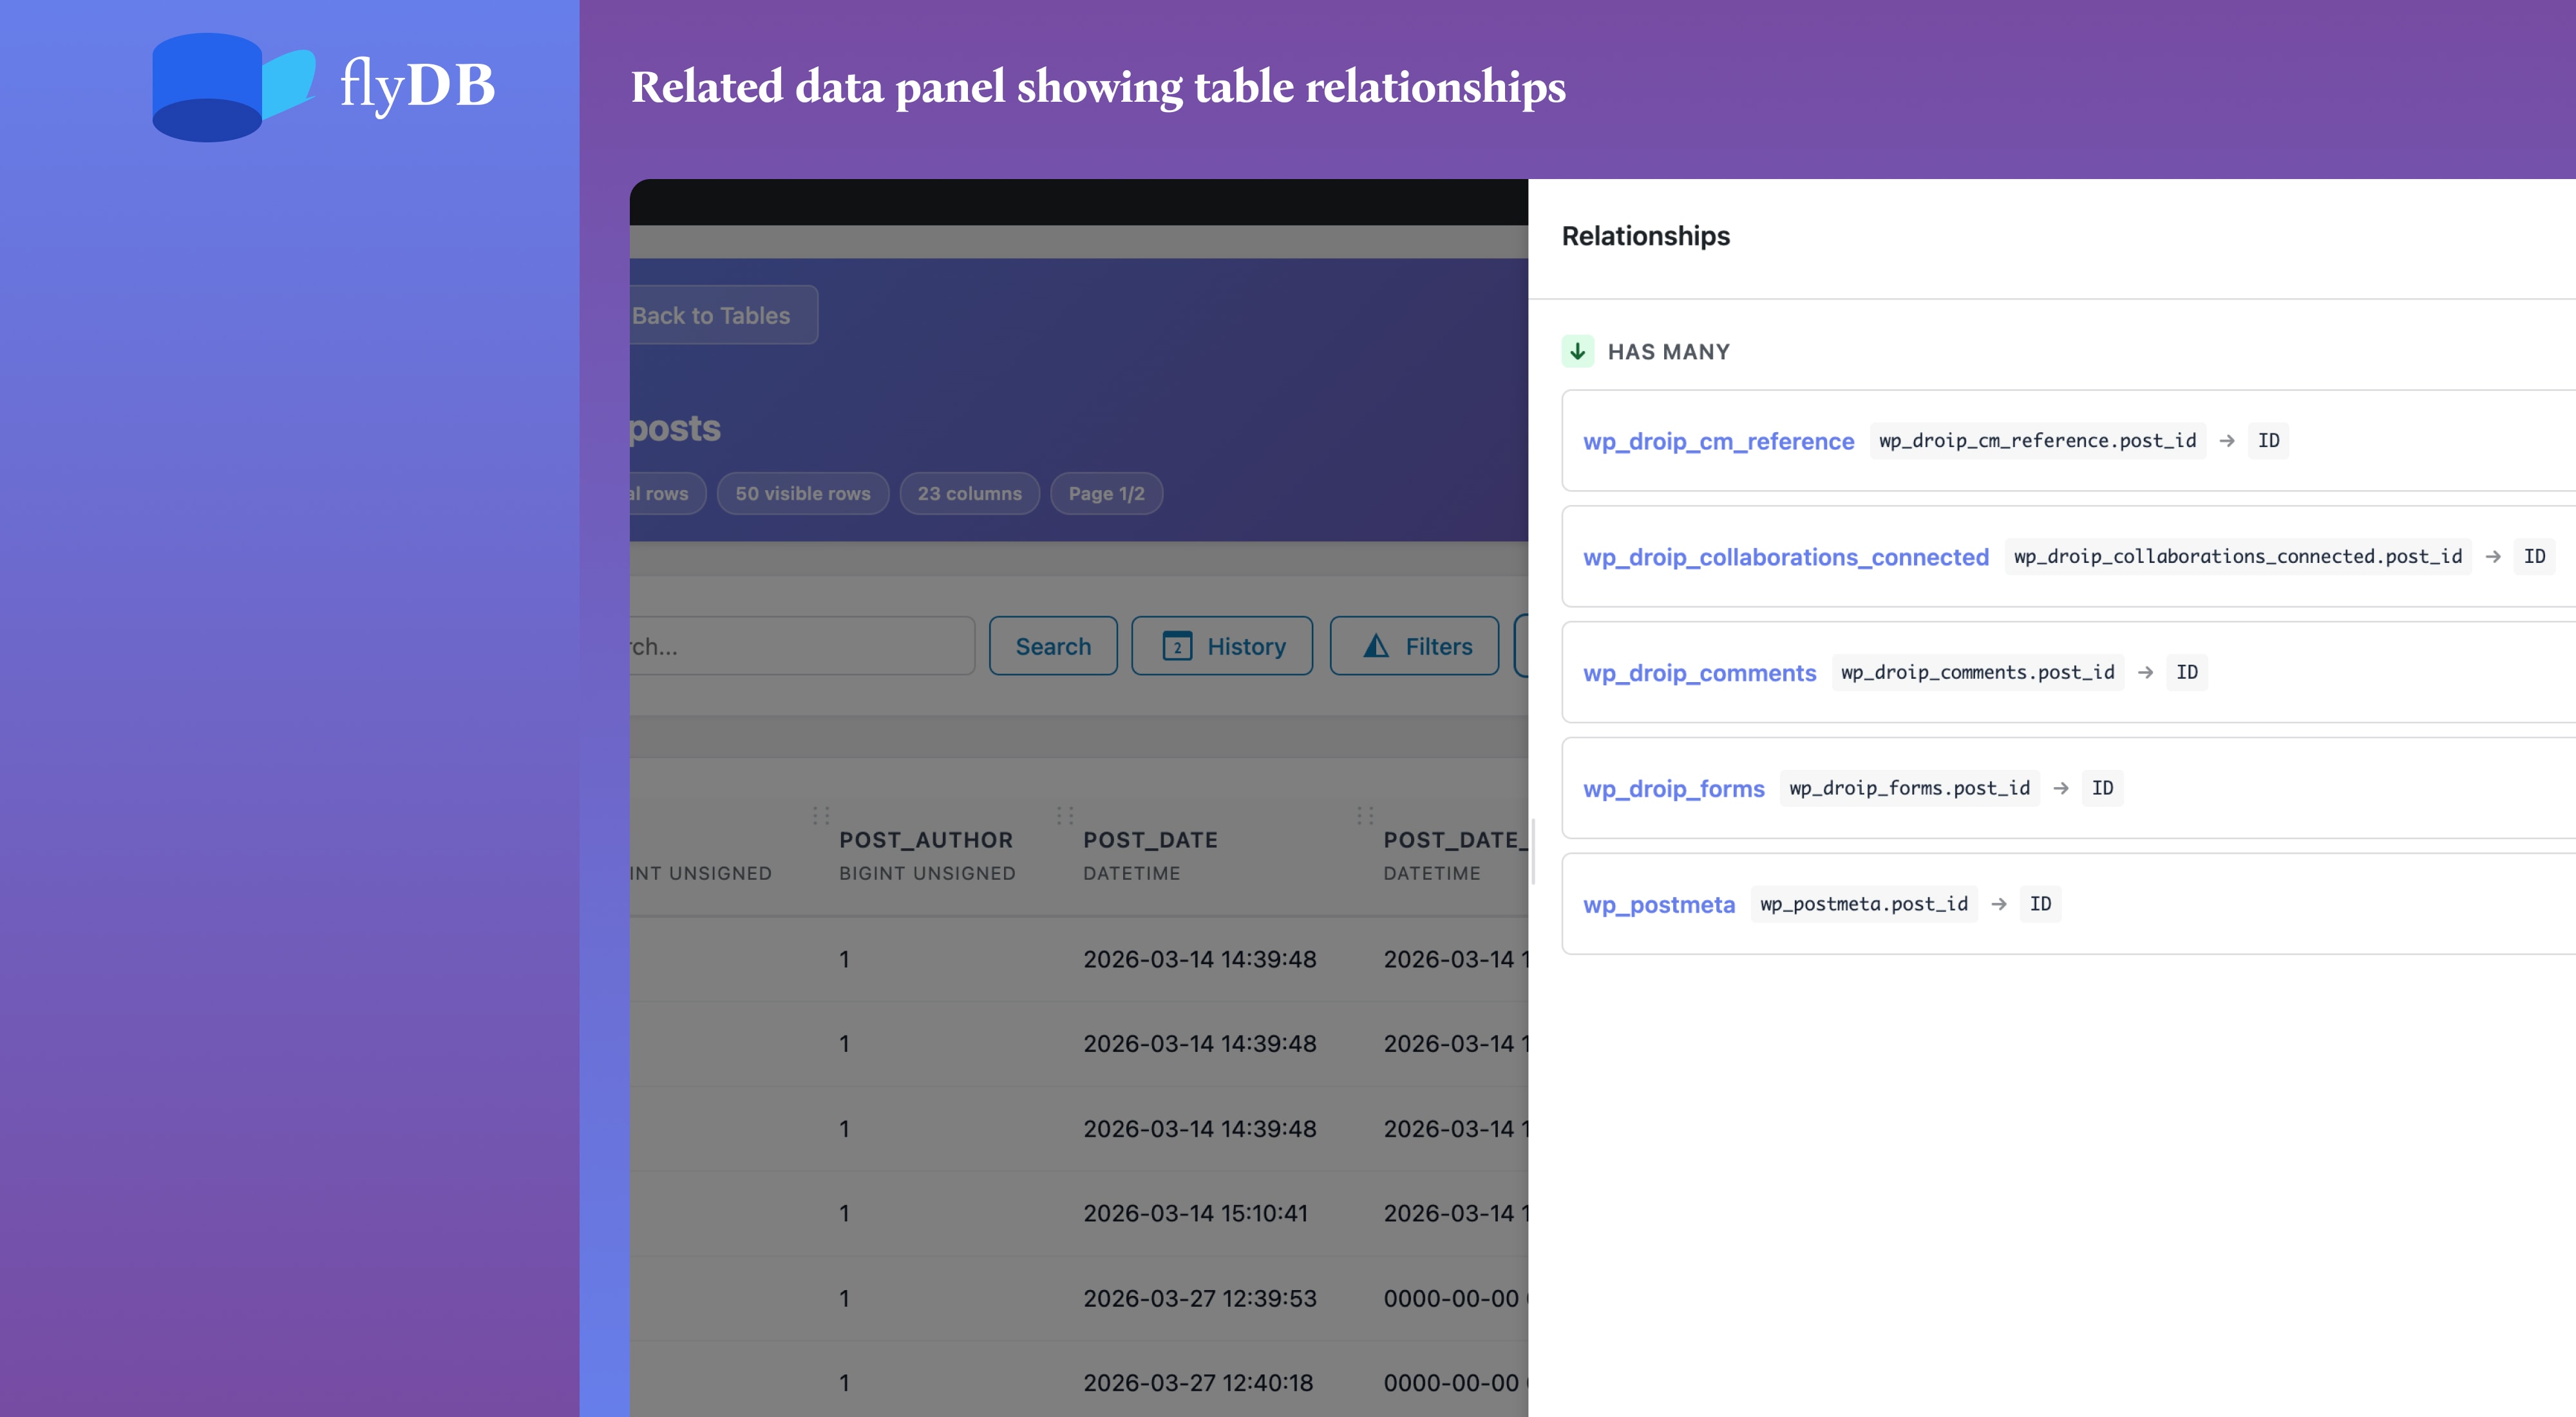The width and height of the screenshot is (2576, 1417).
Task: Click the History icon on the History button
Action: click(x=1178, y=646)
